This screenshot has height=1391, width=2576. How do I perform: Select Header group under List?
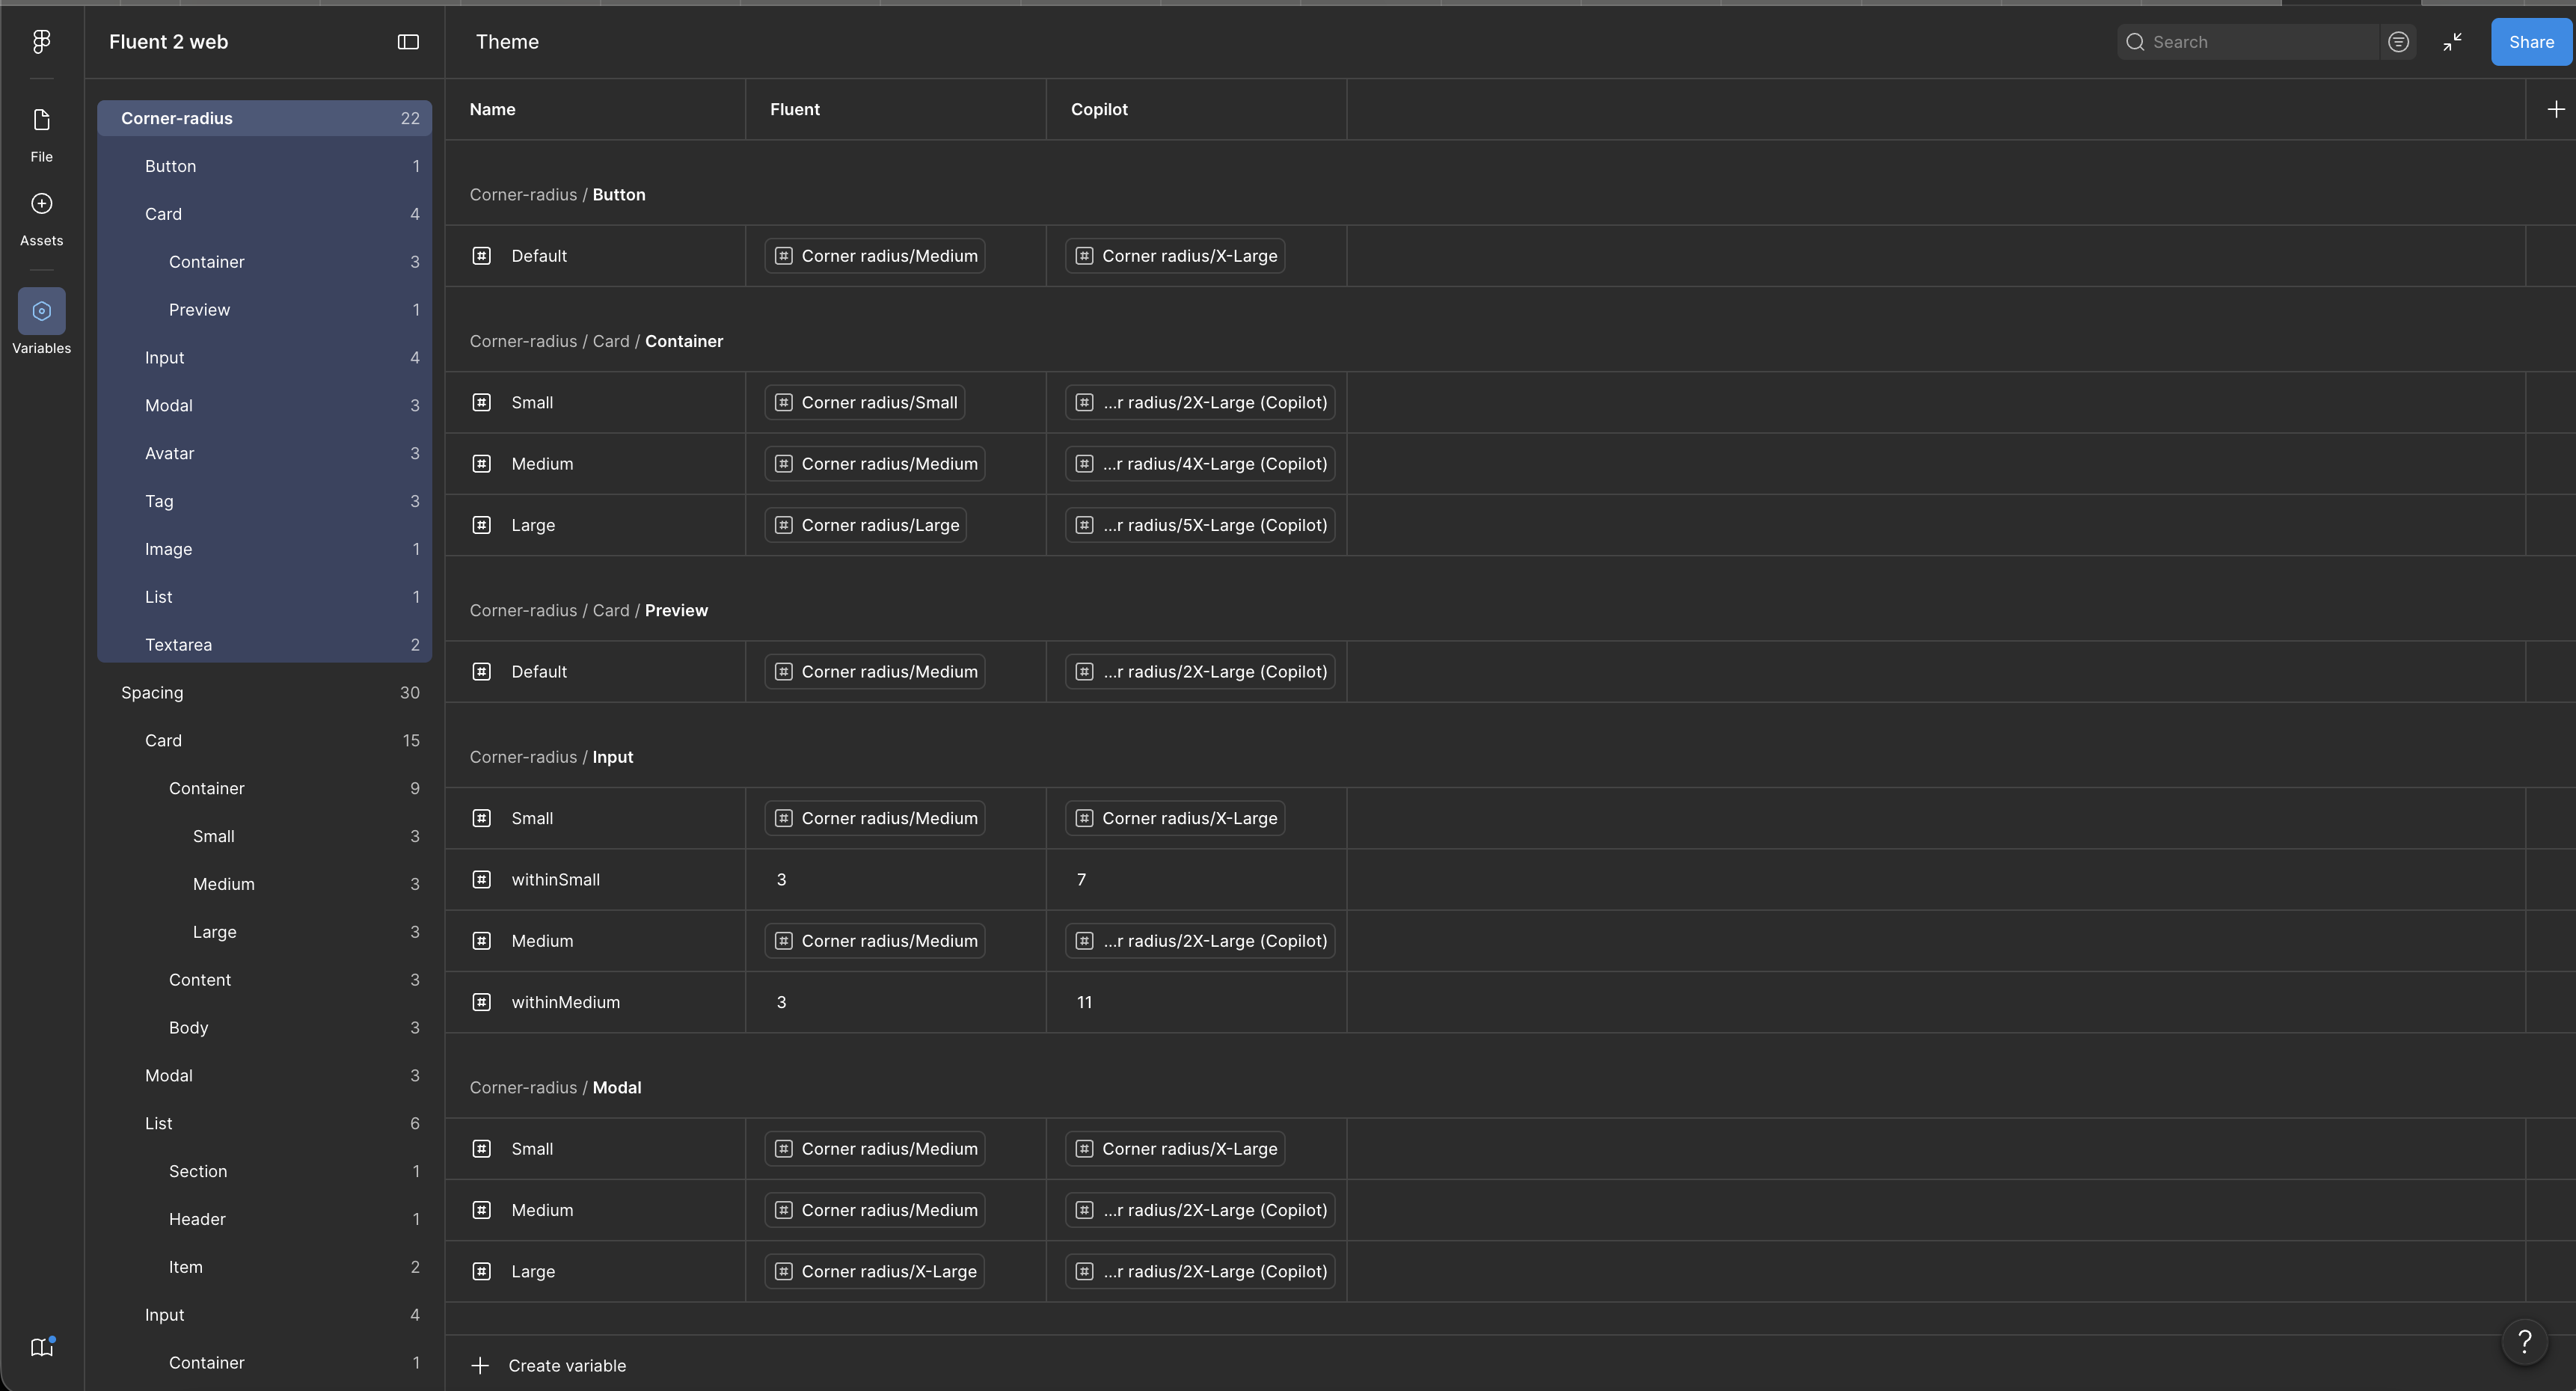tap(264, 1219)
